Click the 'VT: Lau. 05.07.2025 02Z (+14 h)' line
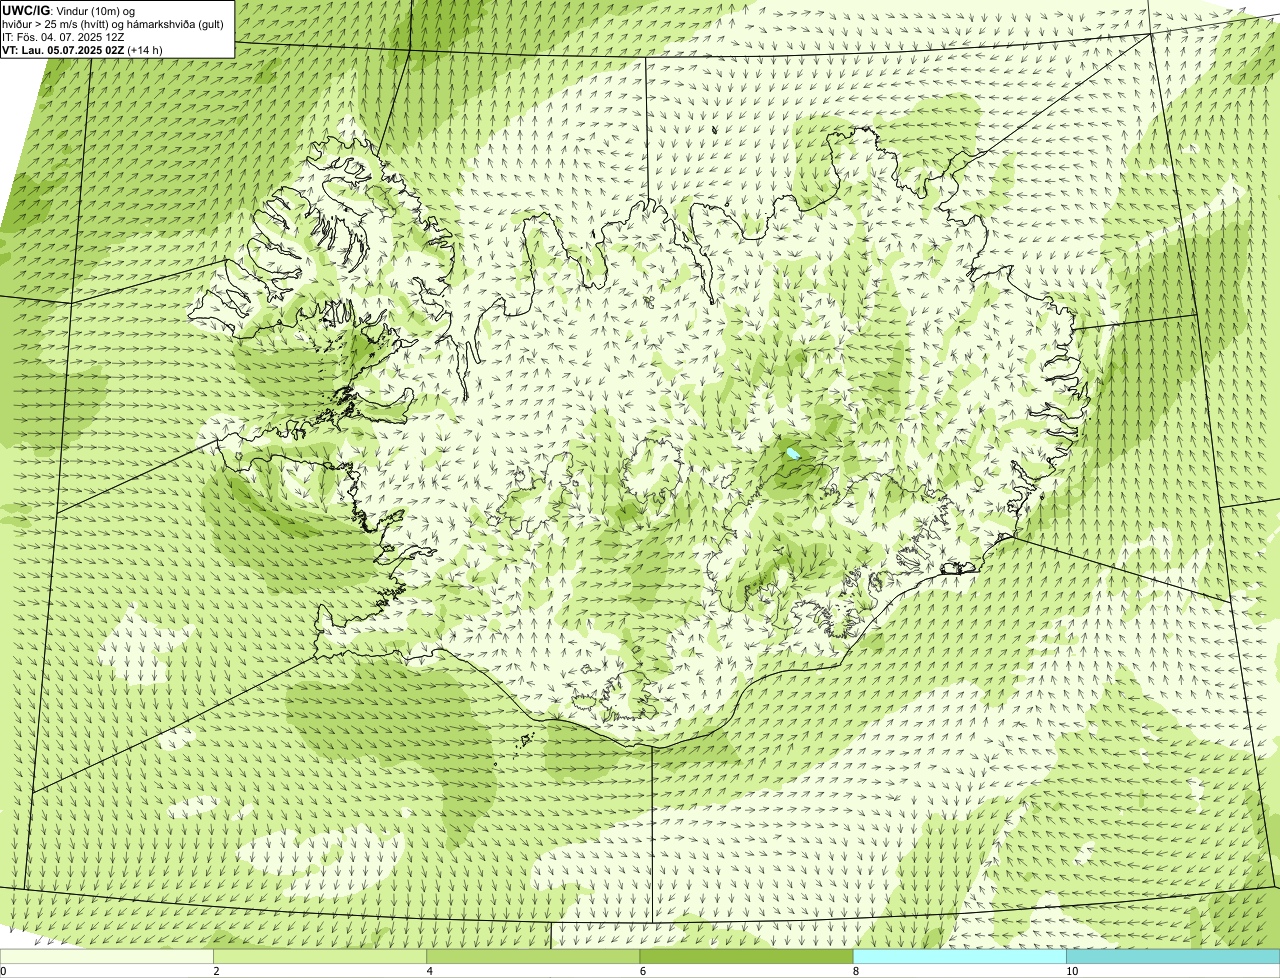Image resolution: width=1280 pixels, height=978 pixels. pyautogui.click(x=82, y=50)
